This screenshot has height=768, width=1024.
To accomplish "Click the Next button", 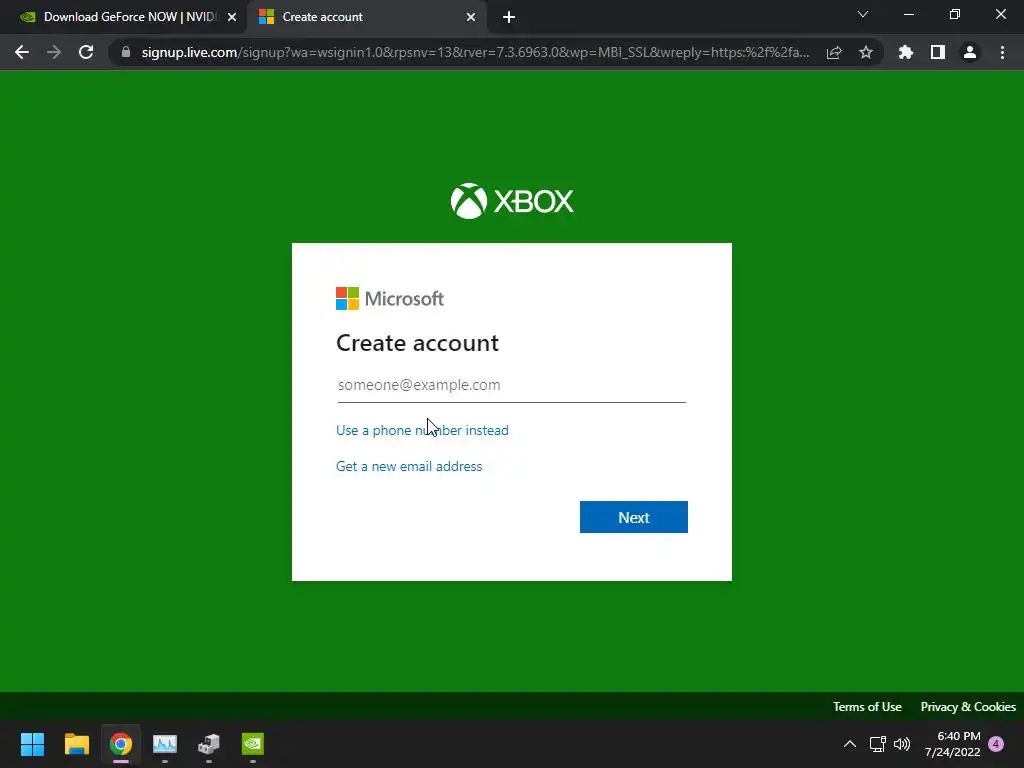I will 633,517.
